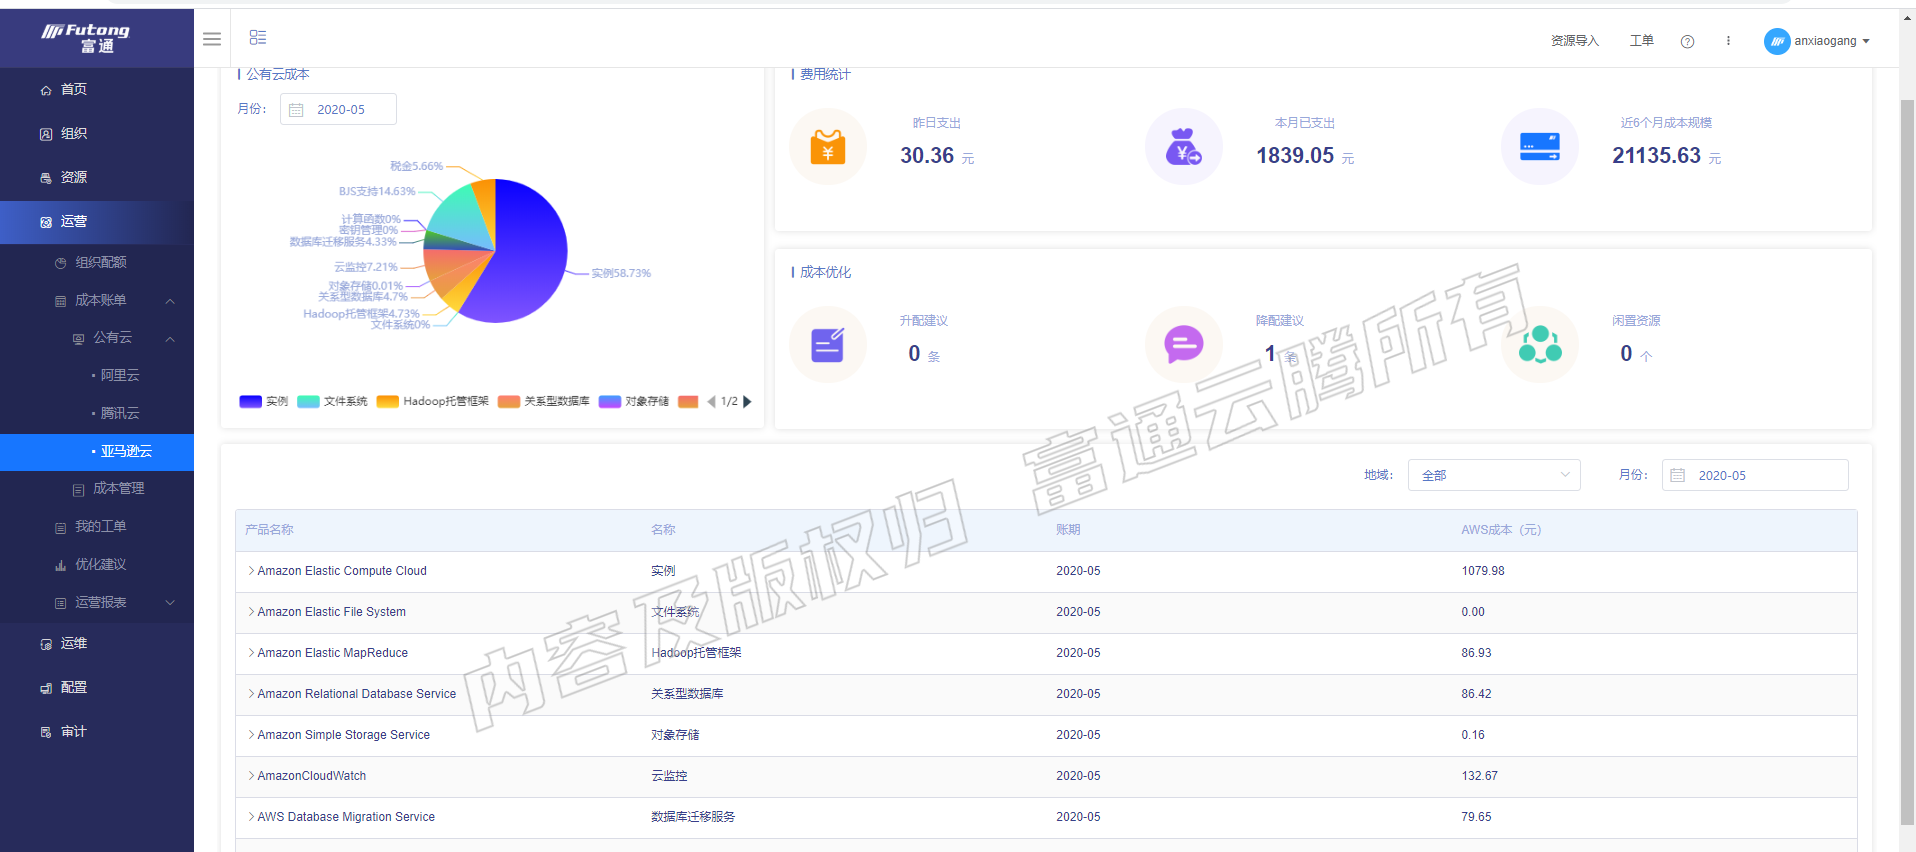
Task: Click the idle resources green circles icon
Action: pos(1540,345)
